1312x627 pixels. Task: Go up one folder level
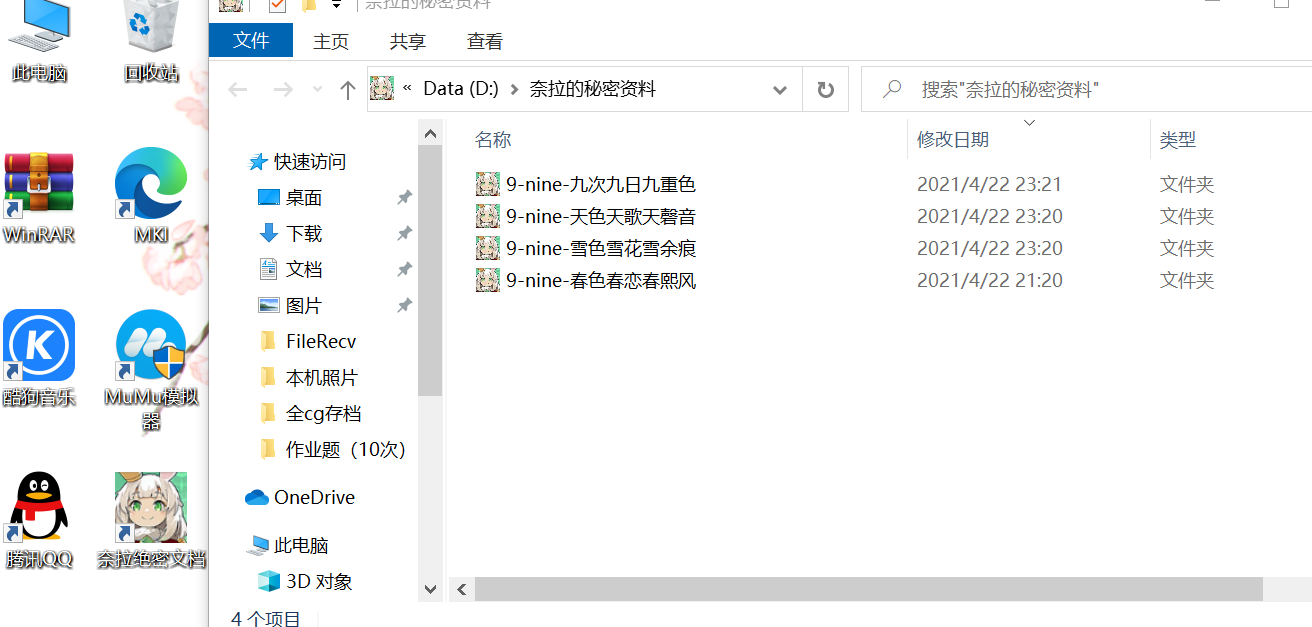[348, 90]
